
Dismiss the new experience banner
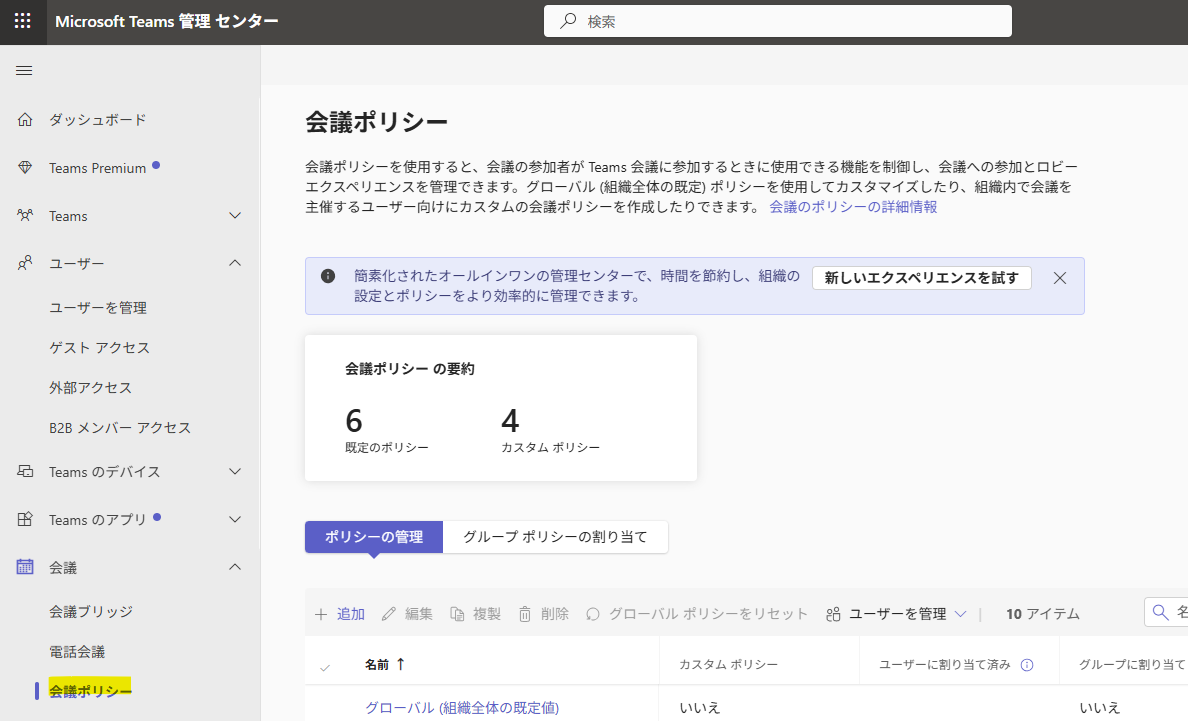tap(1060, 278)
